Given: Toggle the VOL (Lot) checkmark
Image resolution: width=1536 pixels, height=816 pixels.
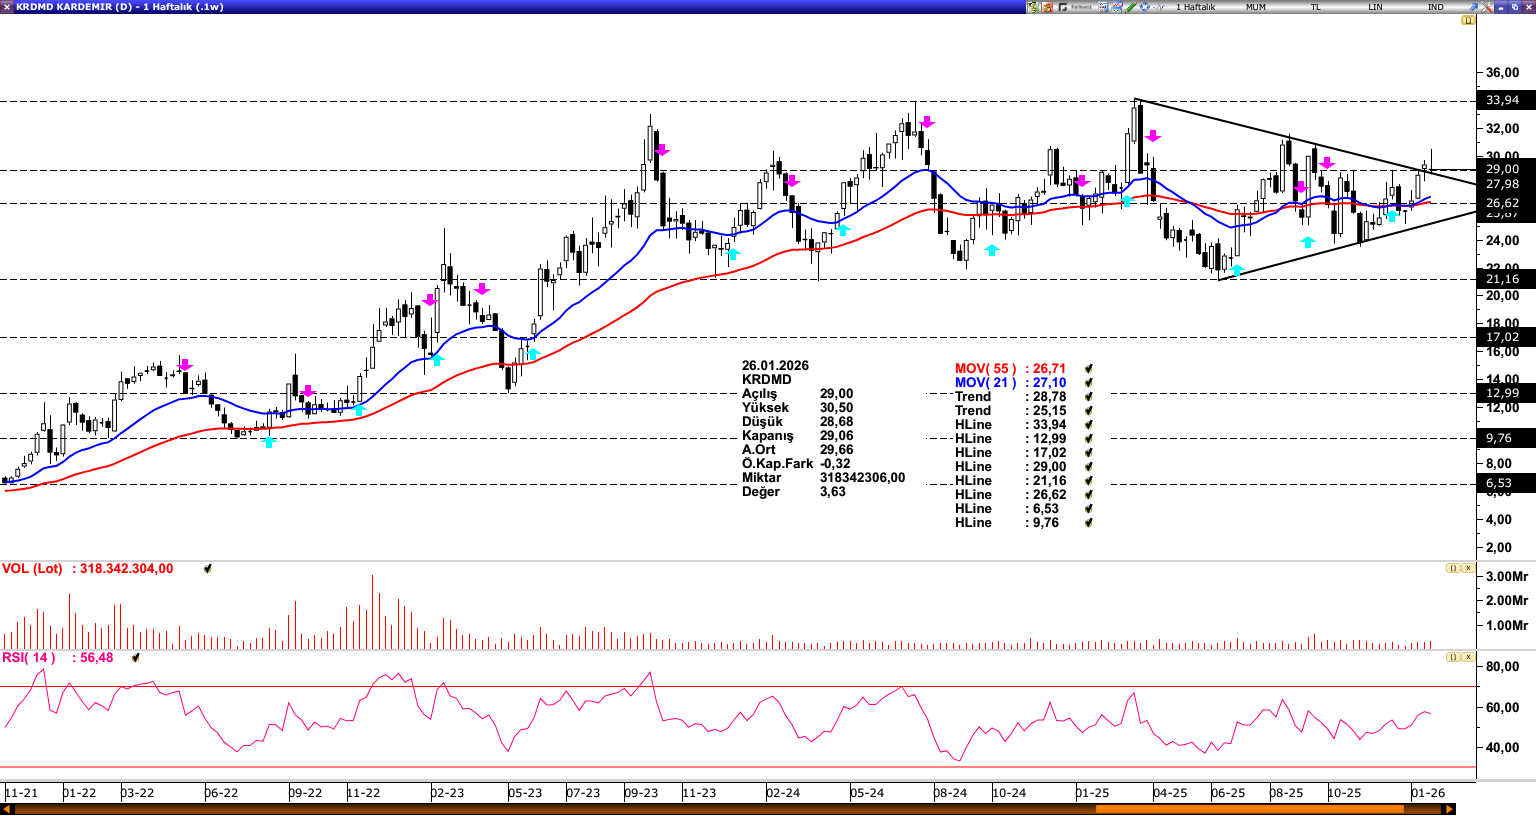Looking at the screenshot, I should click(x=208, y=569).
